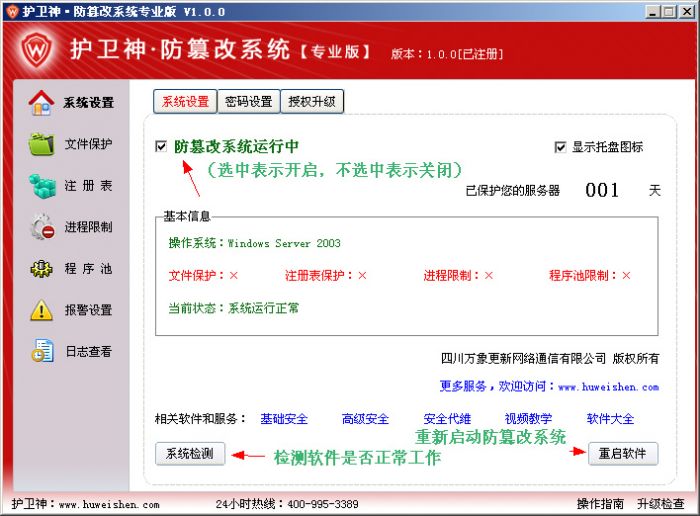The width and height of the screenshot is (700, 516).
Task: Open the 软件大全 link
Action: (610, 419)
